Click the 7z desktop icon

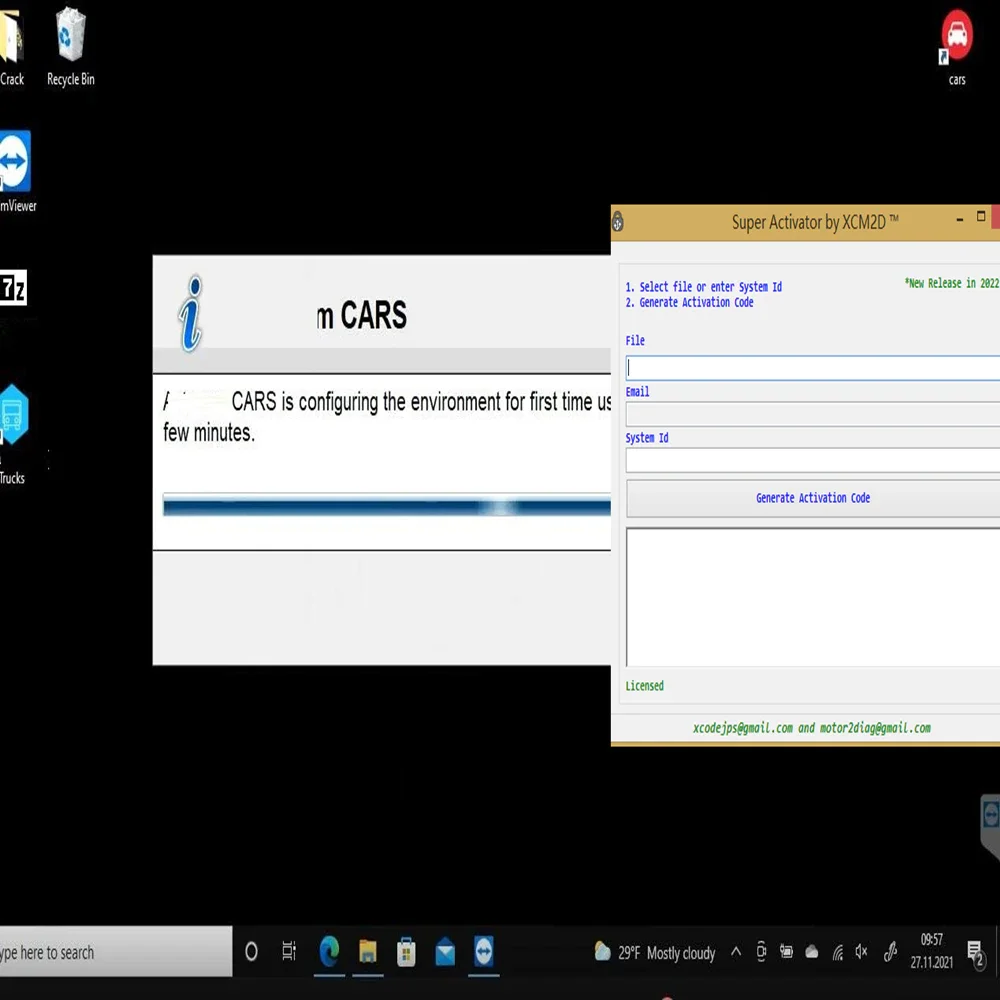click(13, 290)
